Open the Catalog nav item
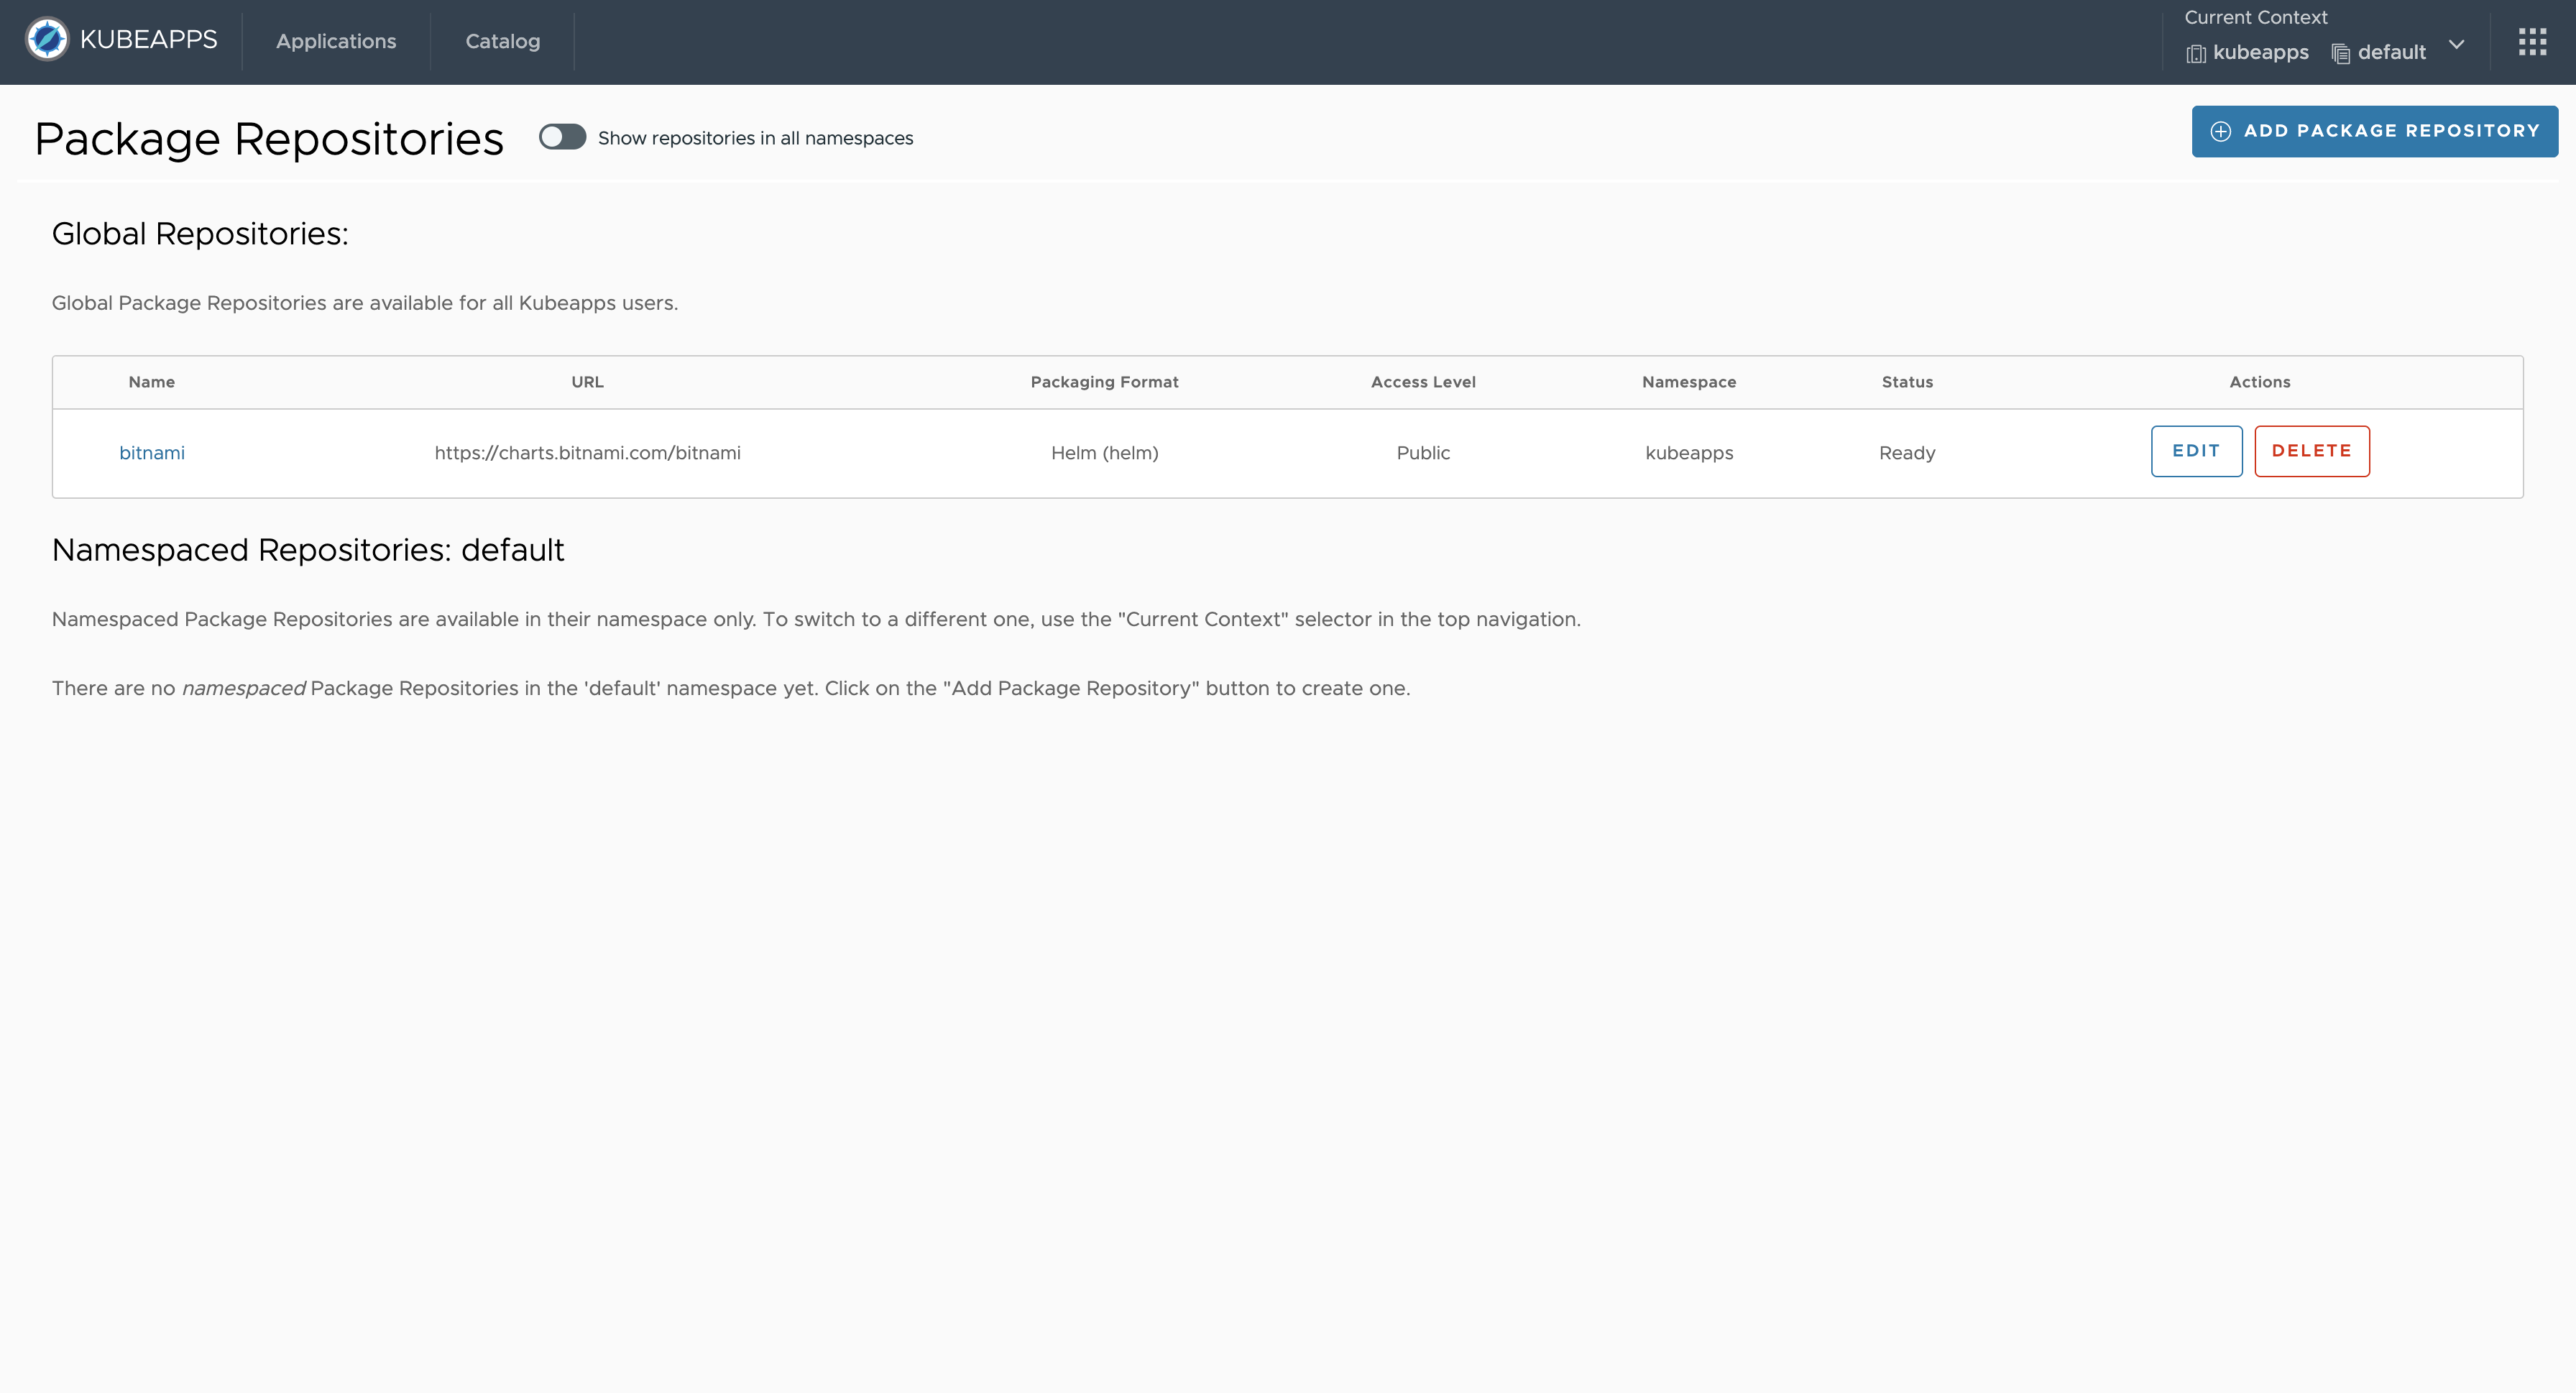2576x1393 pixels. coord(503,41)
